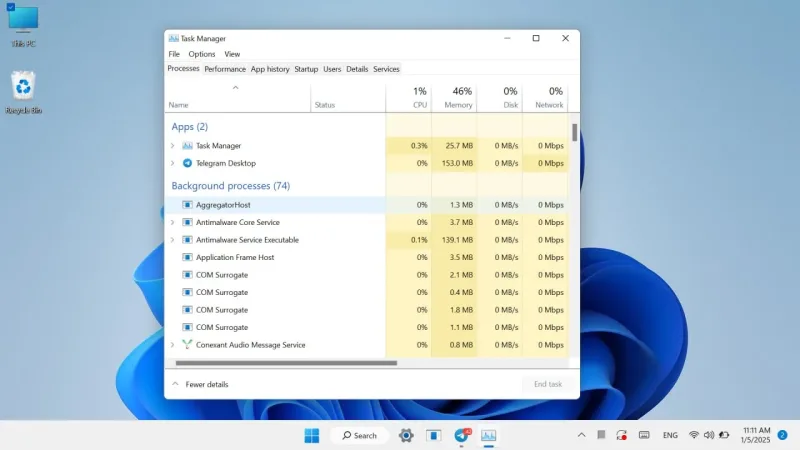Click the Conexant Audio Message Service icon
The width and height of the screenshot is (800, 450).
click(187, 345)
